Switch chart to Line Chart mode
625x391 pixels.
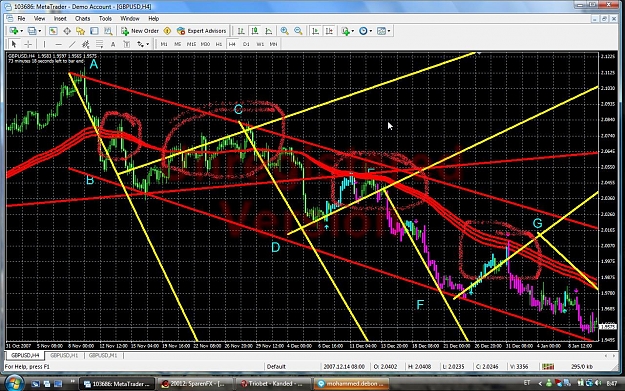point(269,31)
